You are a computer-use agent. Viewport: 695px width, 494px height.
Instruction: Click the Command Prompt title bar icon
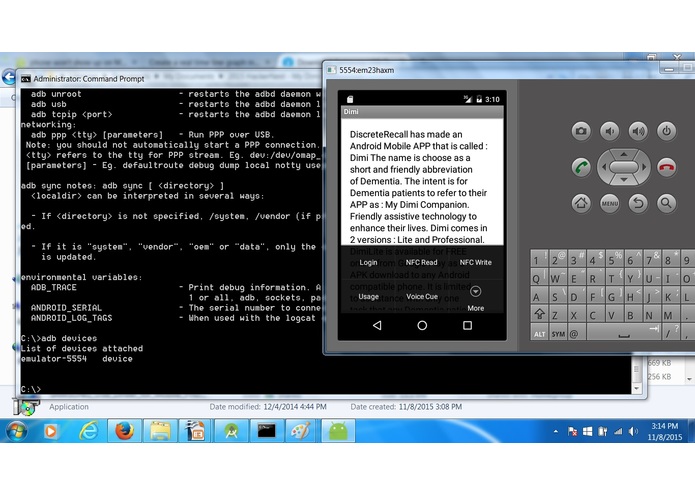click(26, 79)
